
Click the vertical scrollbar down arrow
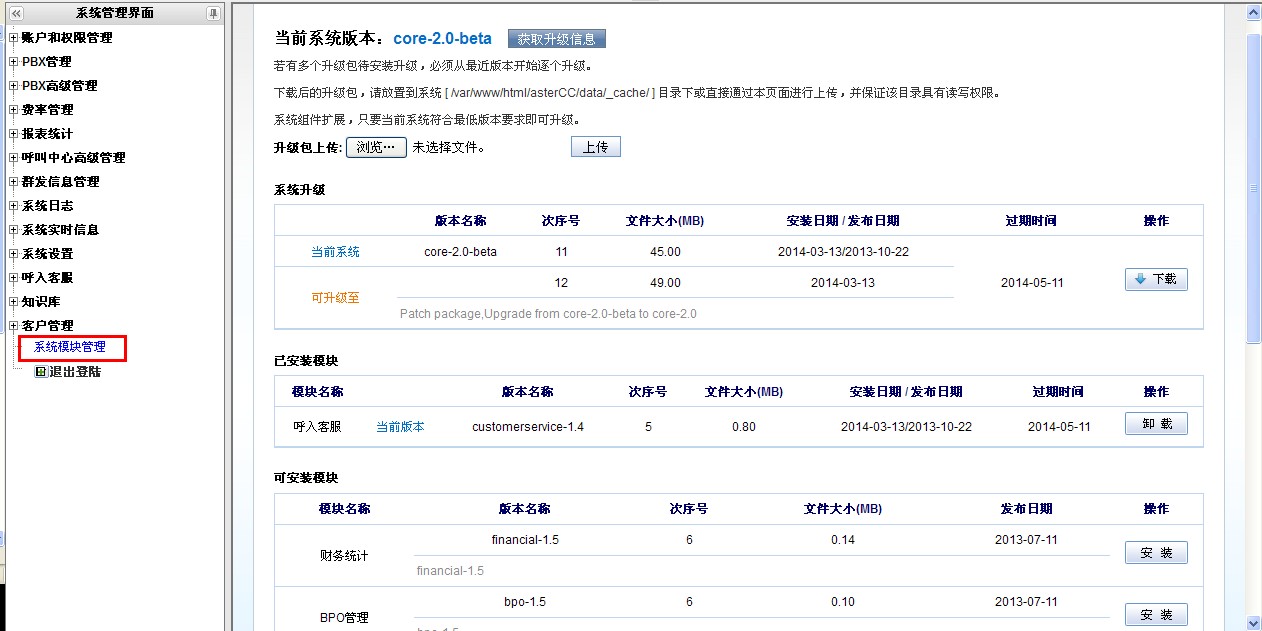[x=1253, y=622]
